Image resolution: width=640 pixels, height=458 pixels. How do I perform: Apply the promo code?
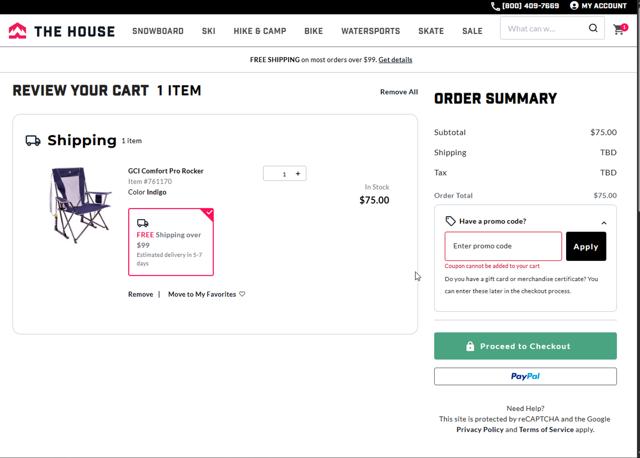click(586, 246)
